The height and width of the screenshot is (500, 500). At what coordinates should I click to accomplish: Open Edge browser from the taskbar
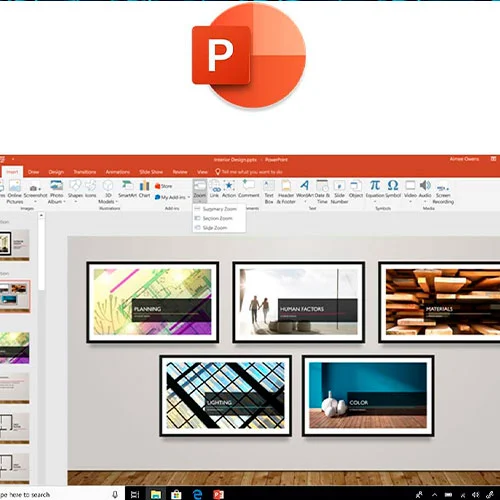pyautogui.click(x=197, y=495)
